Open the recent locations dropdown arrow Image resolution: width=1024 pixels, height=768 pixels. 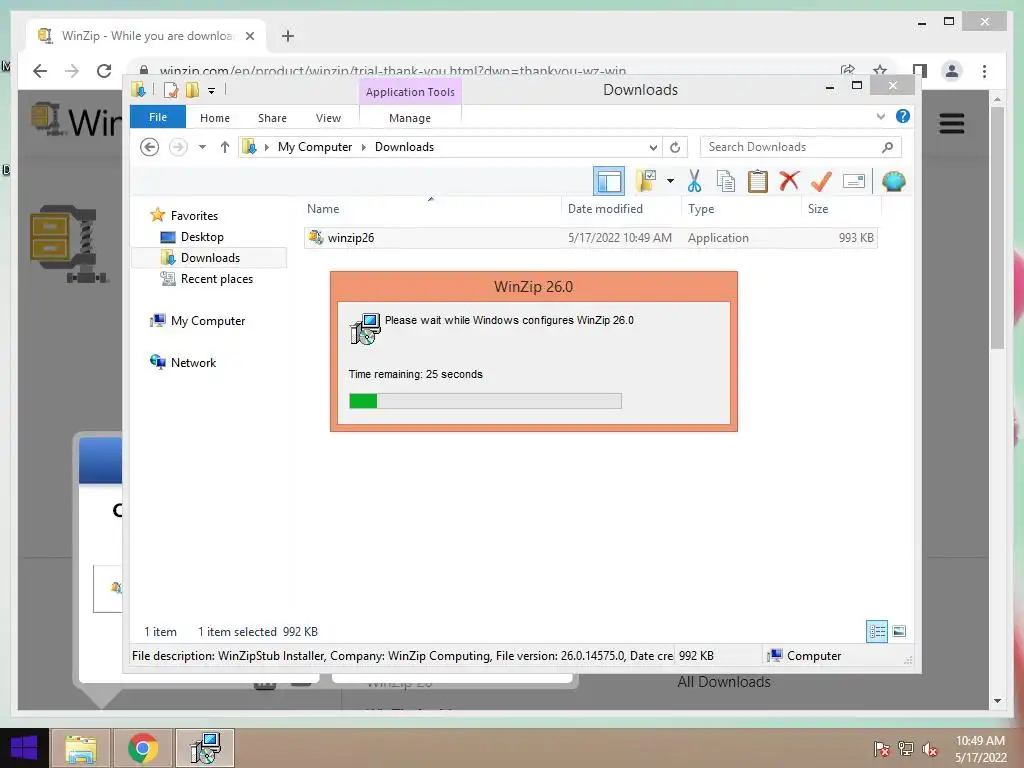tap(202, 147)
